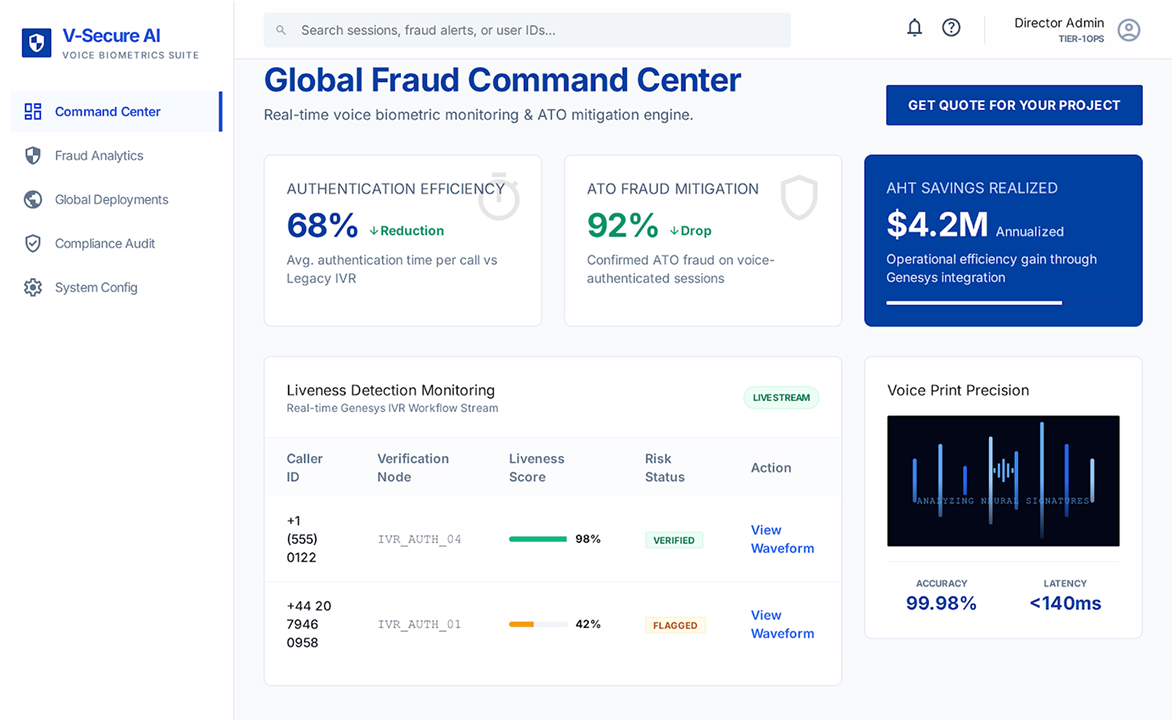The width and height of the screenshot is (1172, 720).
Task: Click Director Admin user name
Action: [x=1058, y=23]
